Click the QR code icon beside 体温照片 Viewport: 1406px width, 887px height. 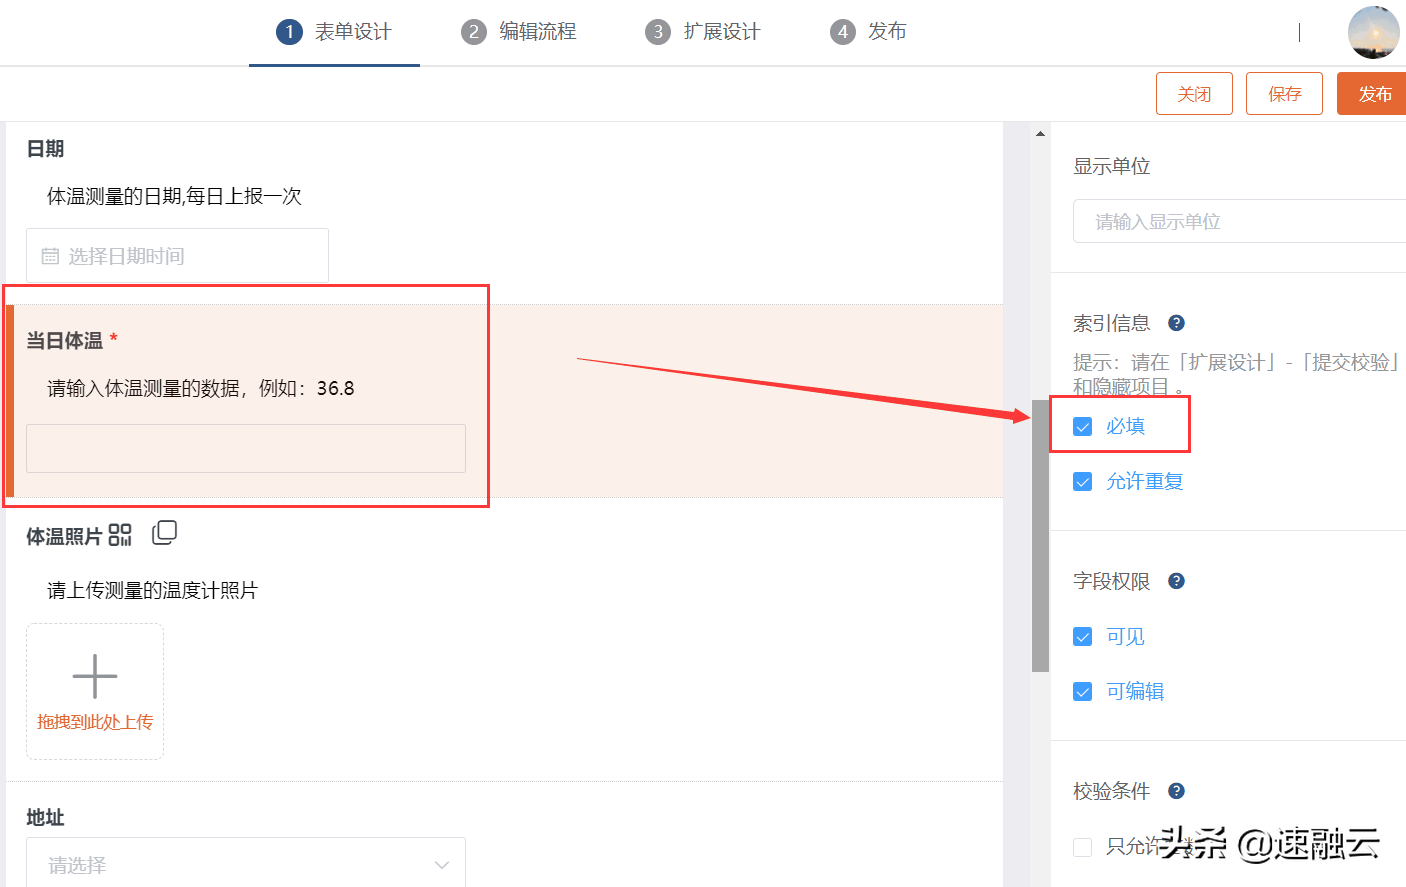pyautogui.click(x=120, y=535)
